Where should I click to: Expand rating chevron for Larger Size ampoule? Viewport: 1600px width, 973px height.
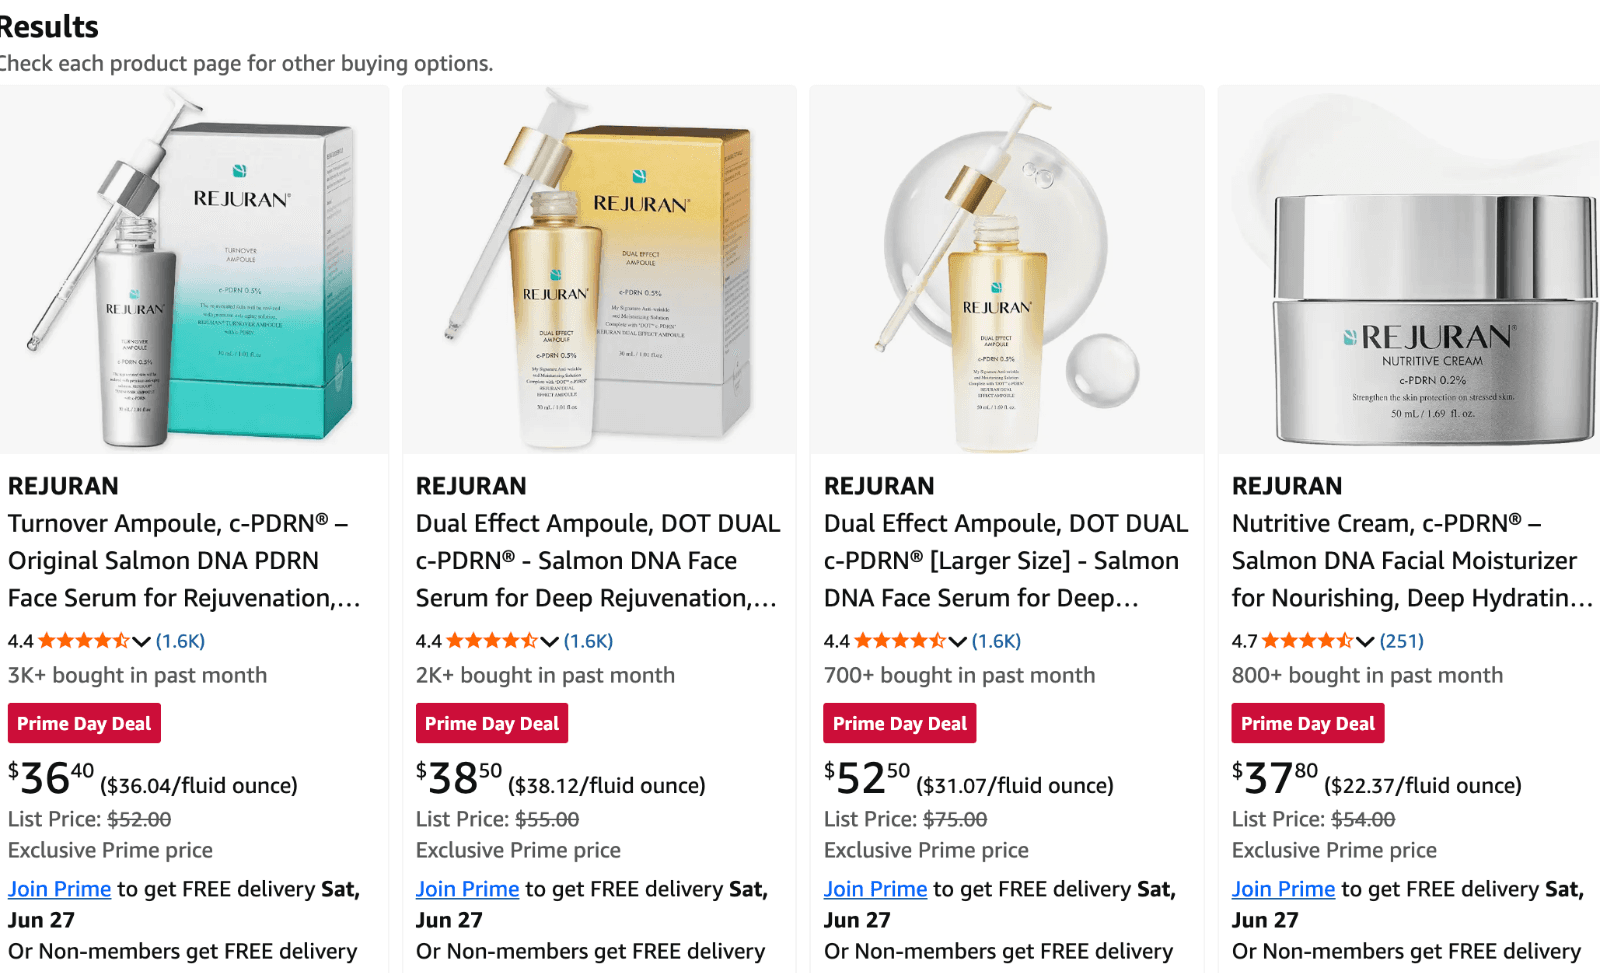957,641
